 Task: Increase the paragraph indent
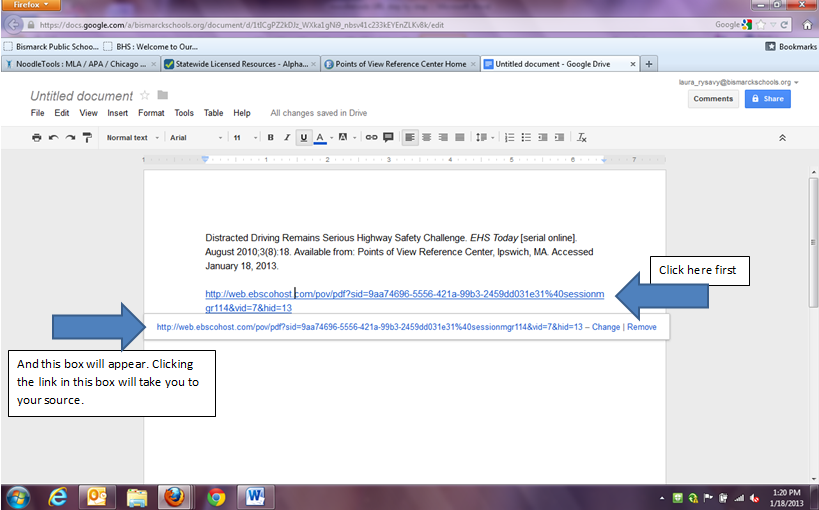click(x=559, y=137)
